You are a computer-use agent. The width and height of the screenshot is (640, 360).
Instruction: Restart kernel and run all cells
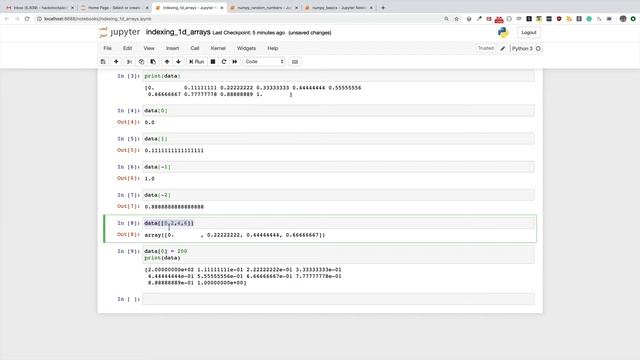235,62
